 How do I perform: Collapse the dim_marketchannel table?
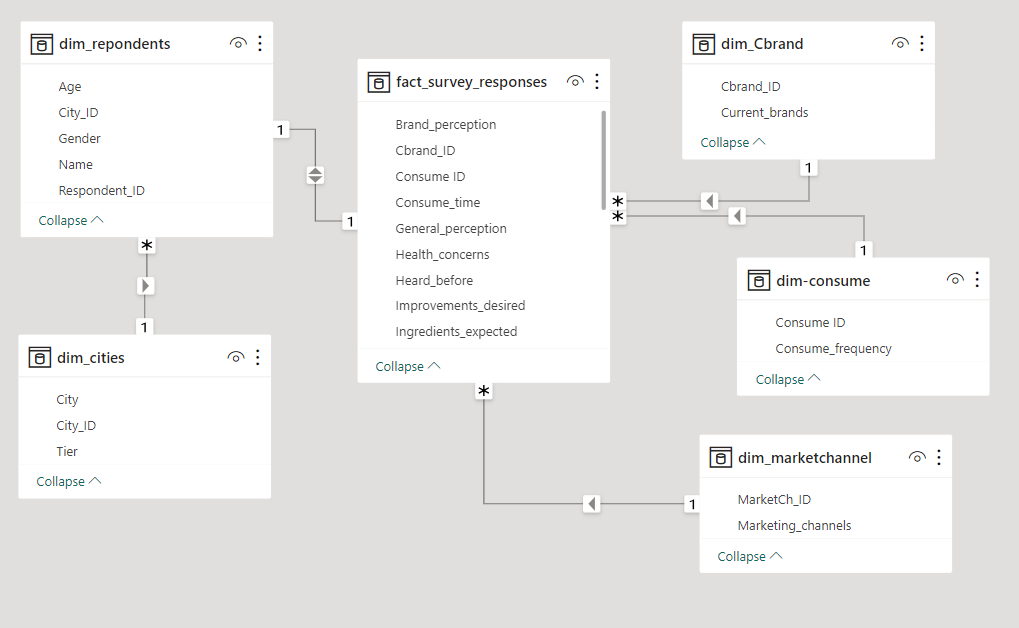pyautogui.click(x=747, y=556)
